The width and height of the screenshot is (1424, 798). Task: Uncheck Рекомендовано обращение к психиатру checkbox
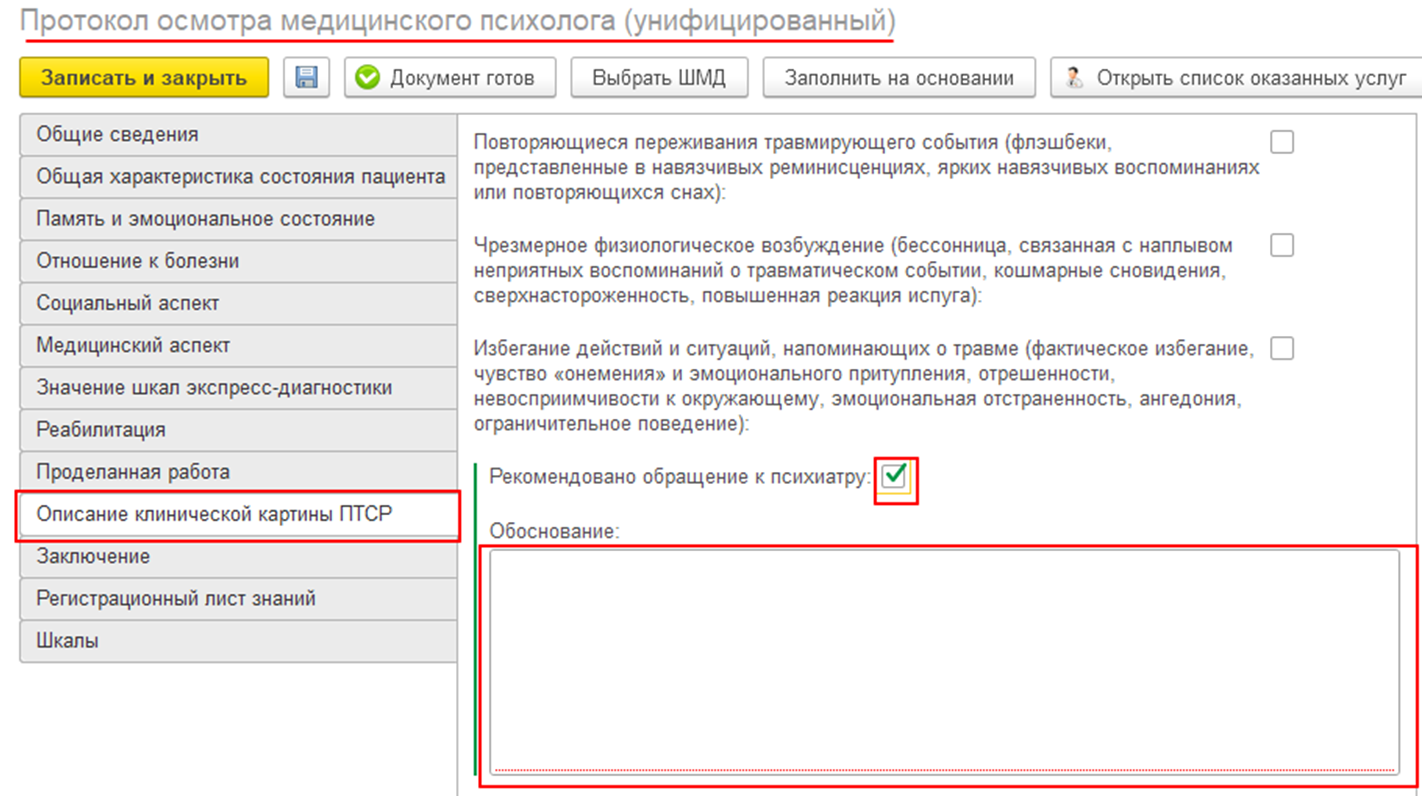[x=895, y=476]
